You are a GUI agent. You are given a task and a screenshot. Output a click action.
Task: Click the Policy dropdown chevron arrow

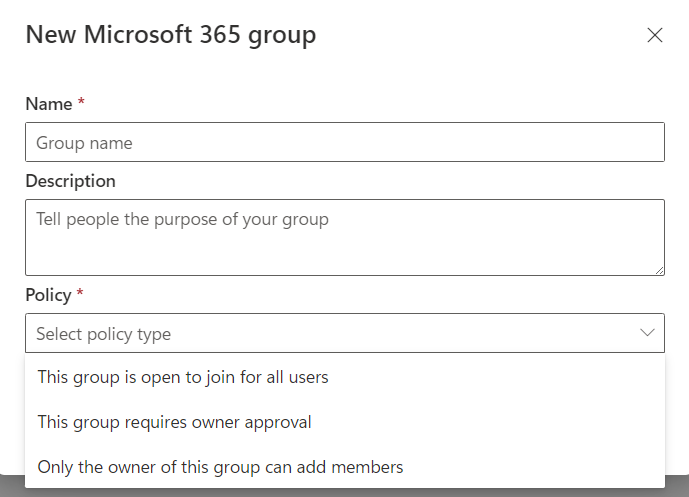(x=647, y=333)
